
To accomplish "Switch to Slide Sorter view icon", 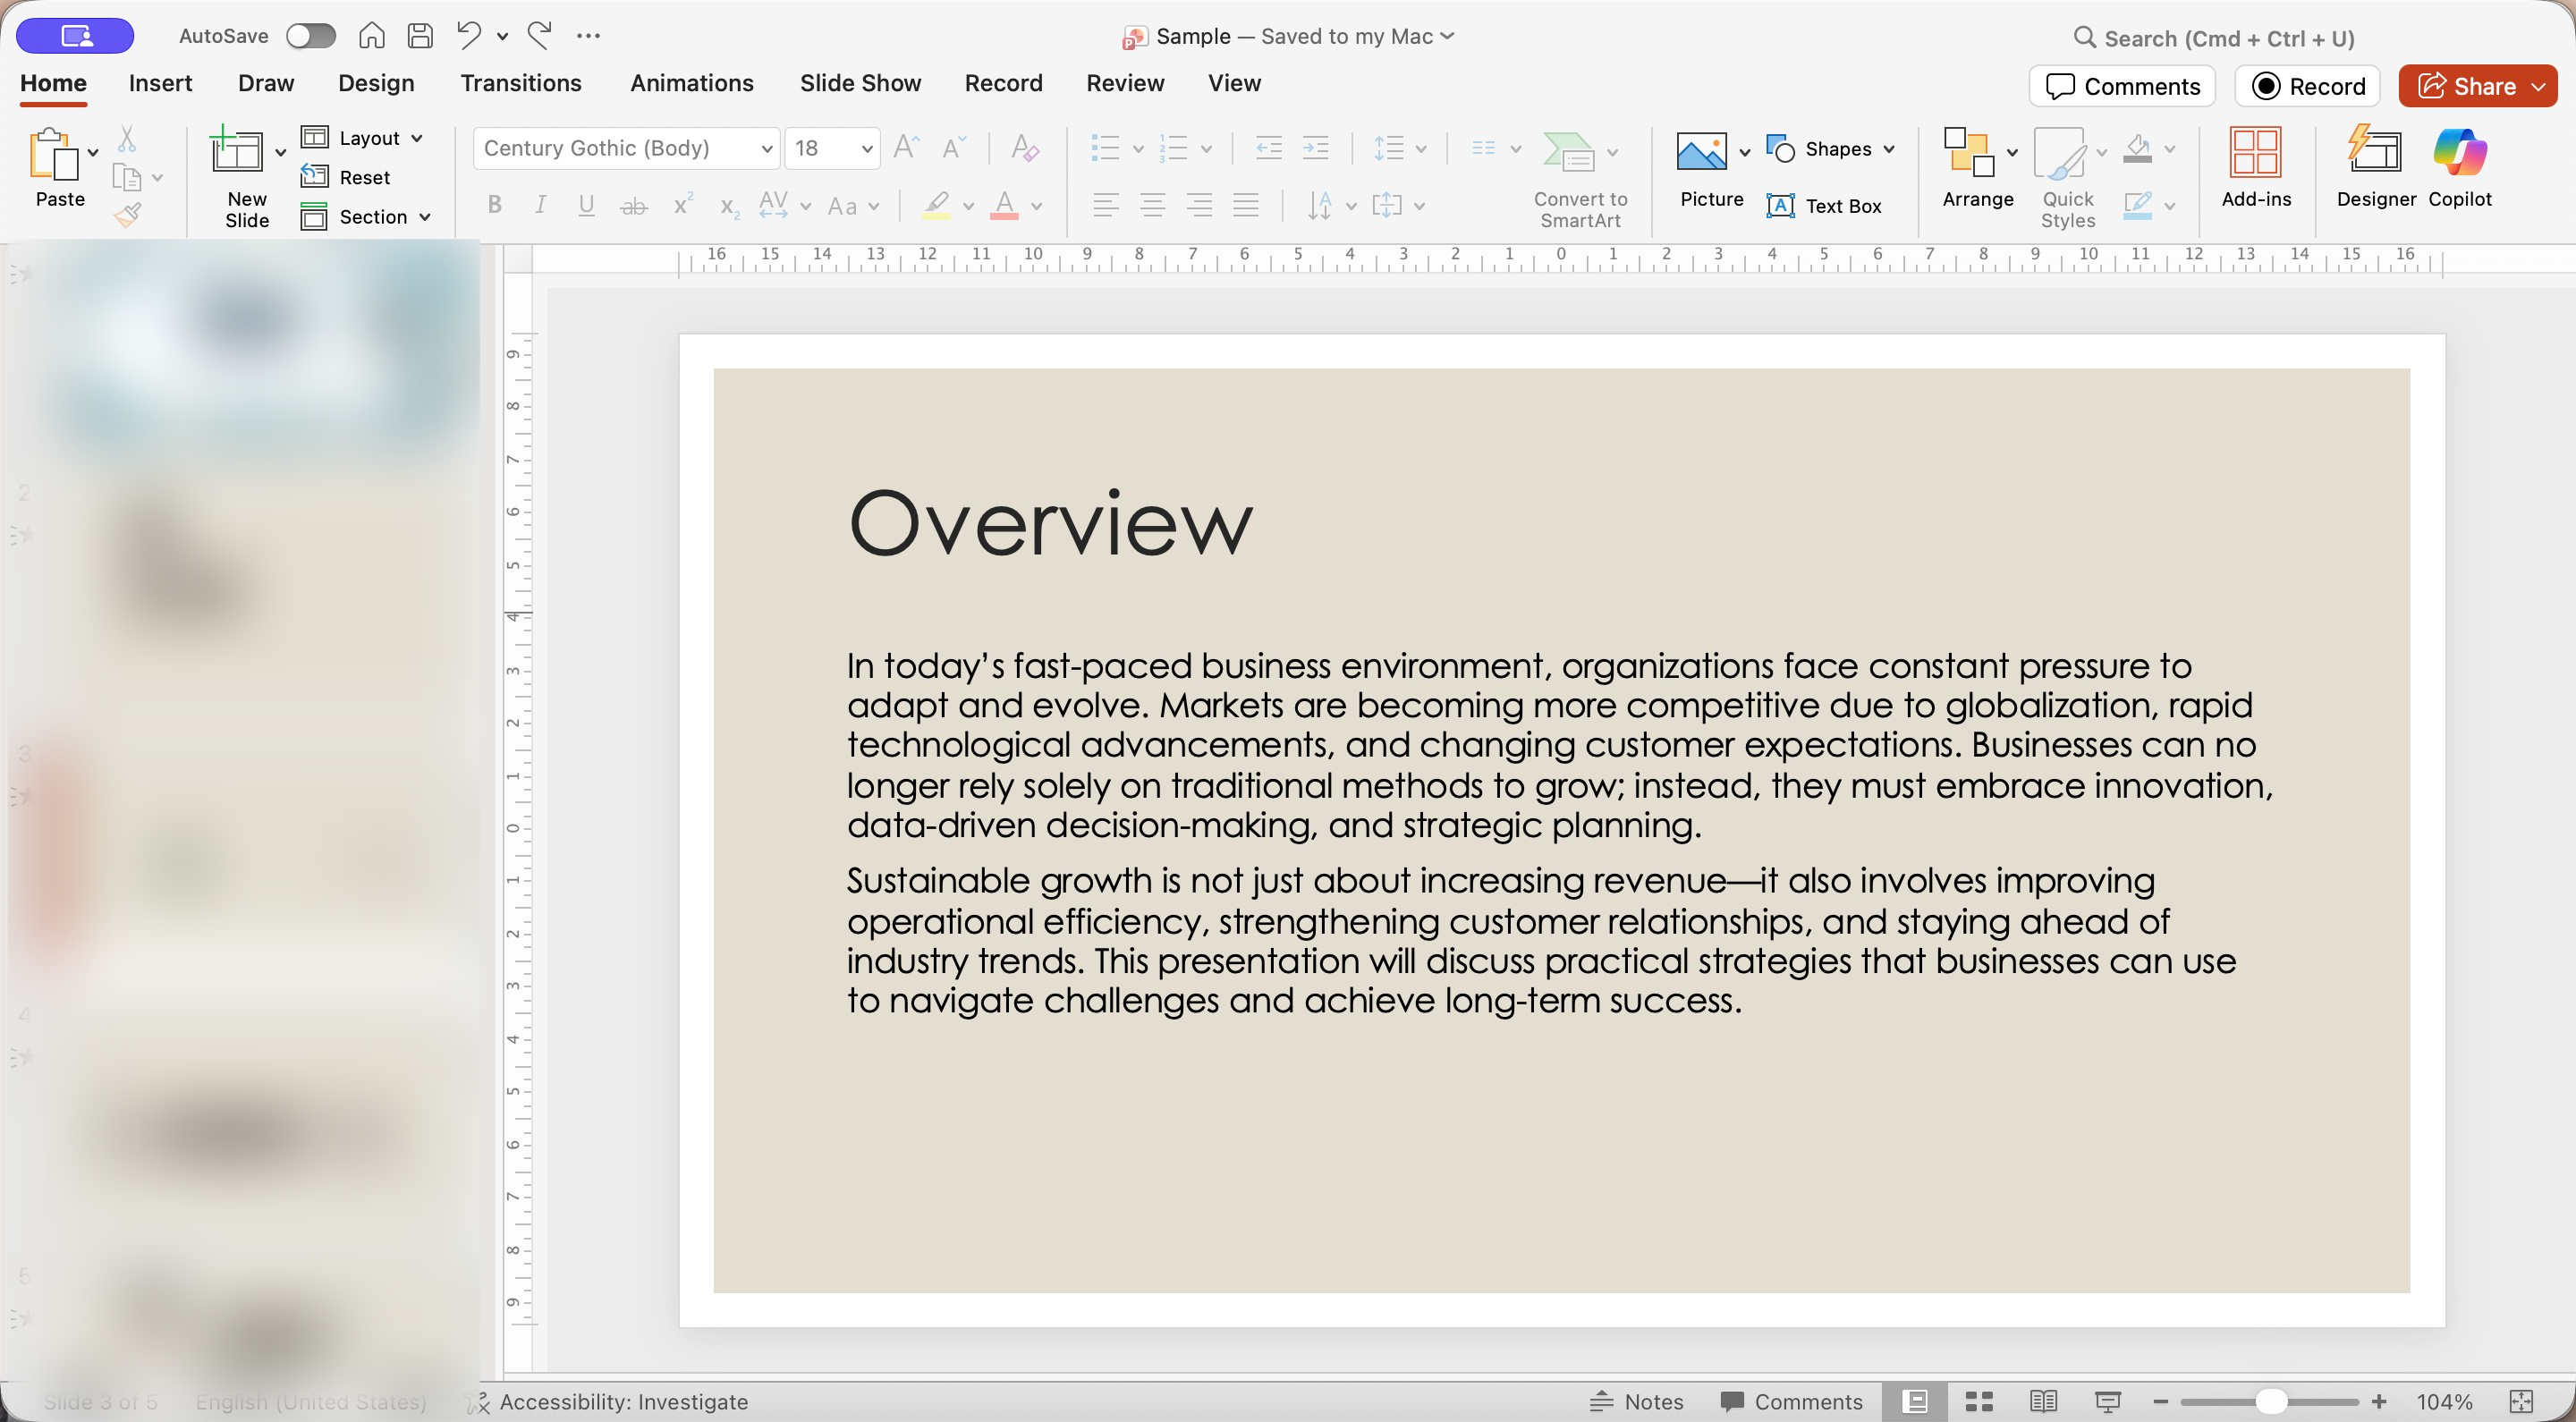I will click(1979, 1401).
